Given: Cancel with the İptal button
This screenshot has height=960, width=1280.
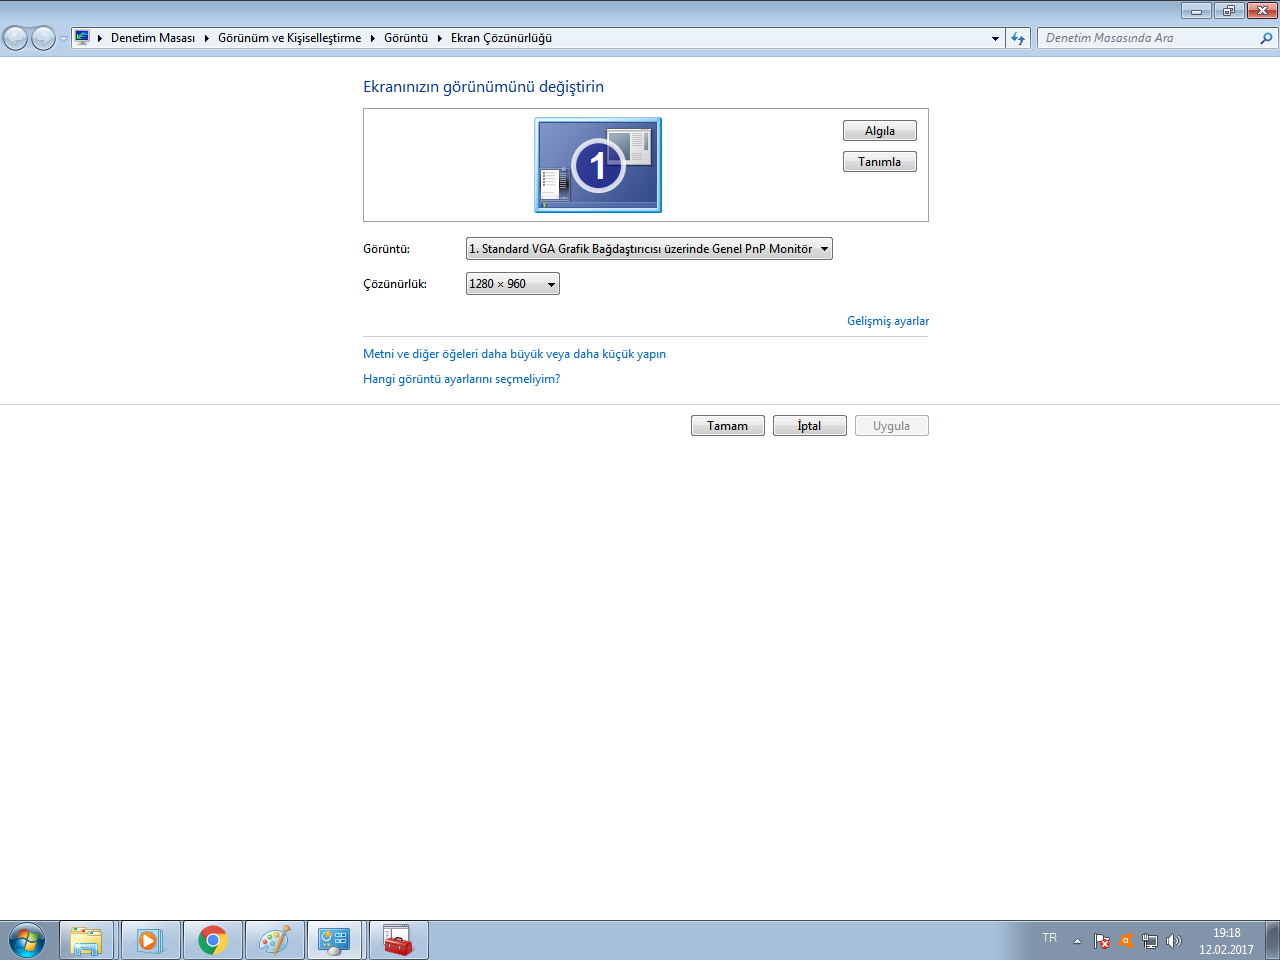Looking at the screenshot, I should click(x=810, y=426).
